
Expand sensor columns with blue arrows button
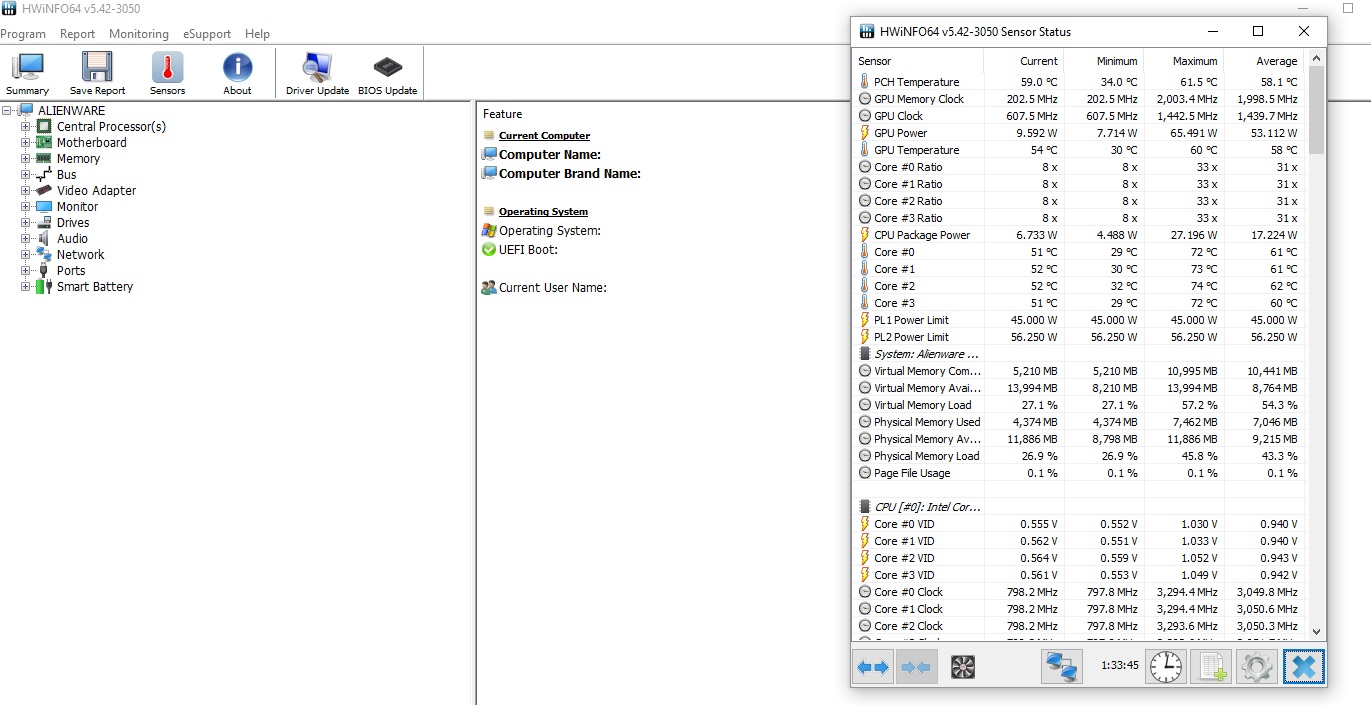[x=873, y=667]
